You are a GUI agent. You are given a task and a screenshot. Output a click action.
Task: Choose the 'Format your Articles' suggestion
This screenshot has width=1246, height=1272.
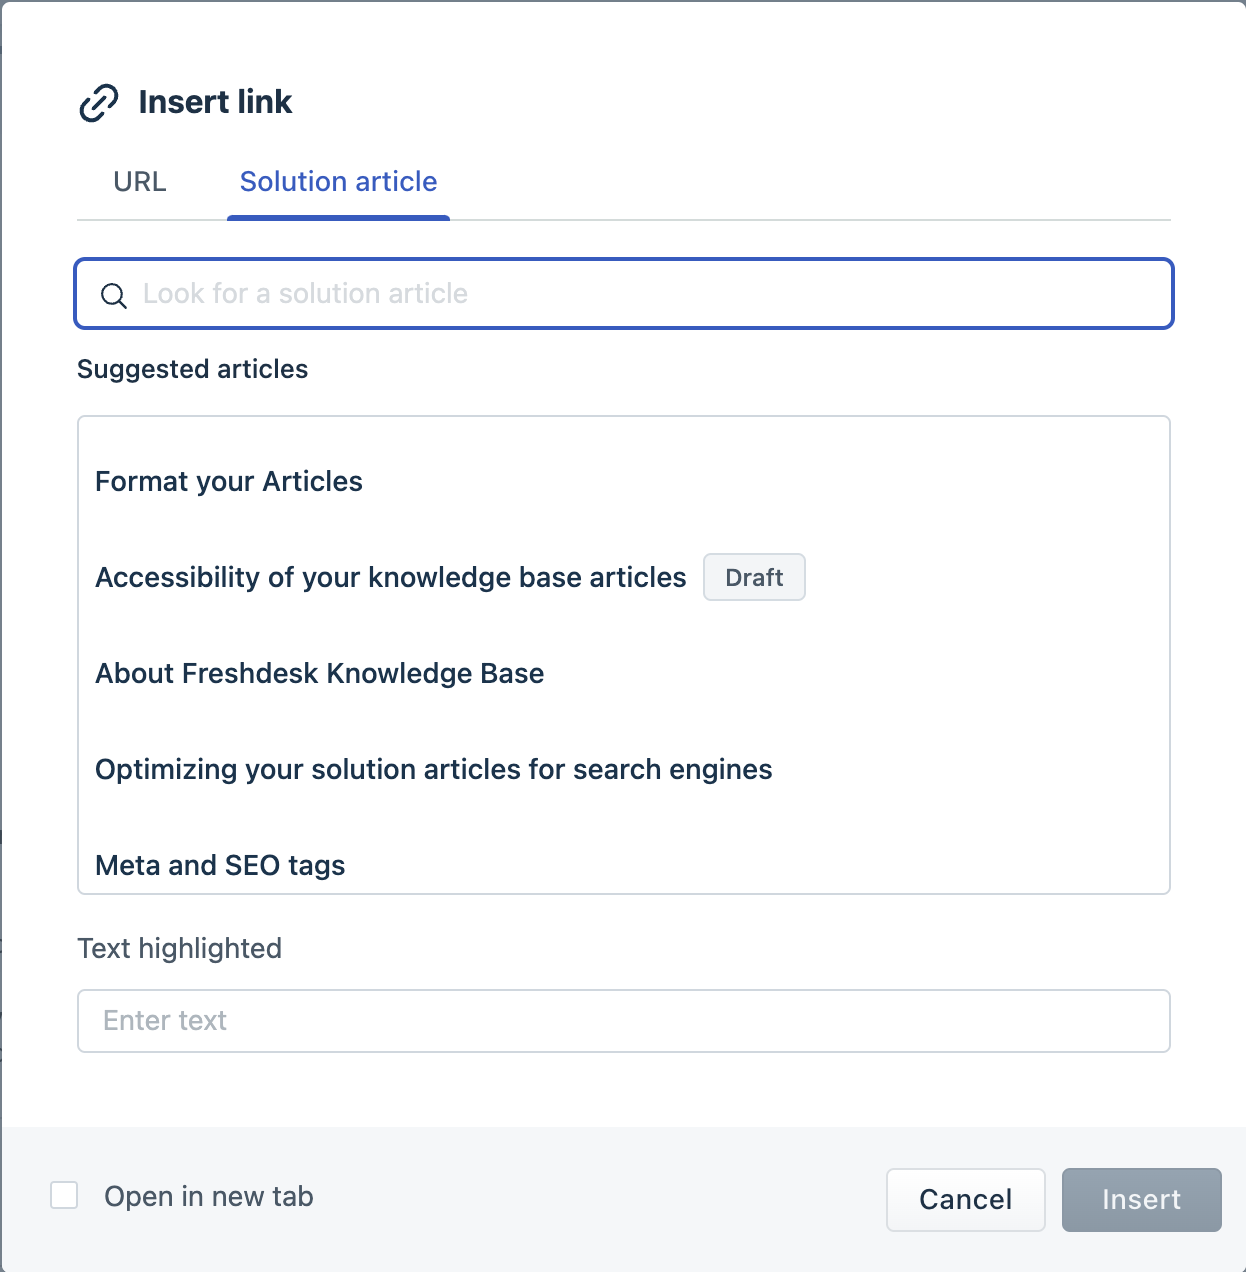(229, 482)
